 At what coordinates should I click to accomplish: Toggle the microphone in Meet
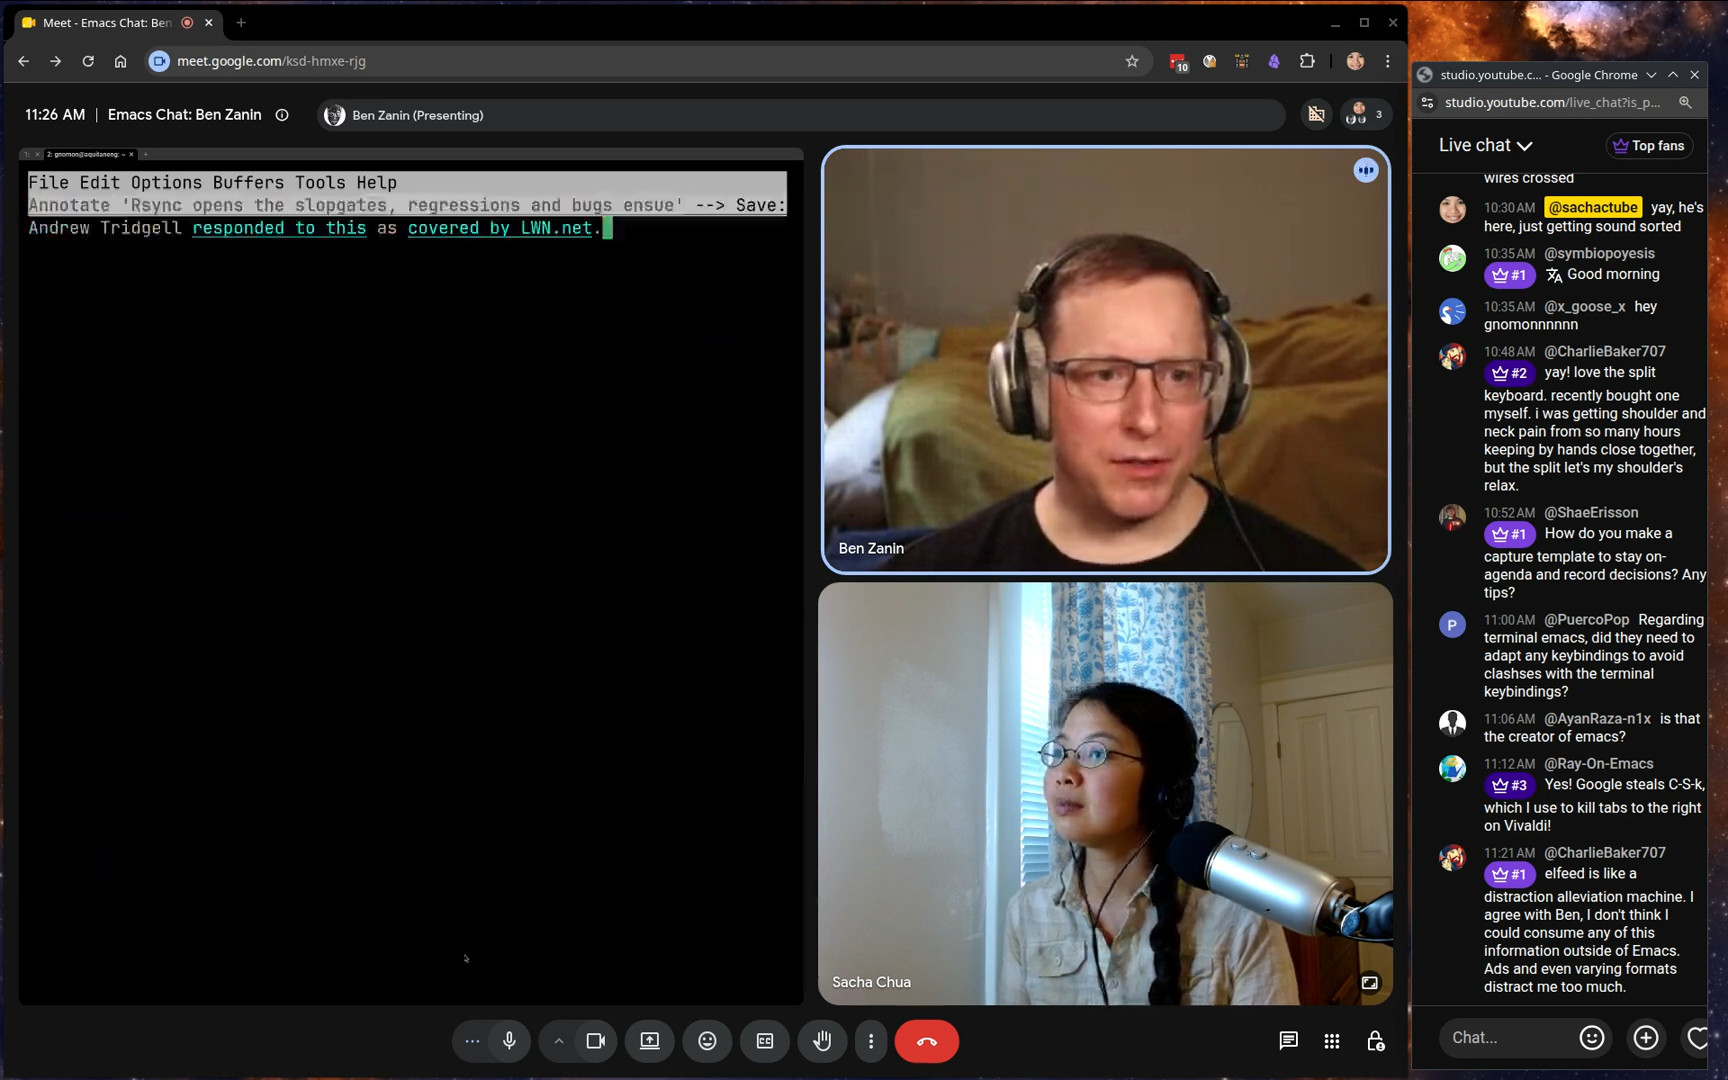coord(509,1041)
